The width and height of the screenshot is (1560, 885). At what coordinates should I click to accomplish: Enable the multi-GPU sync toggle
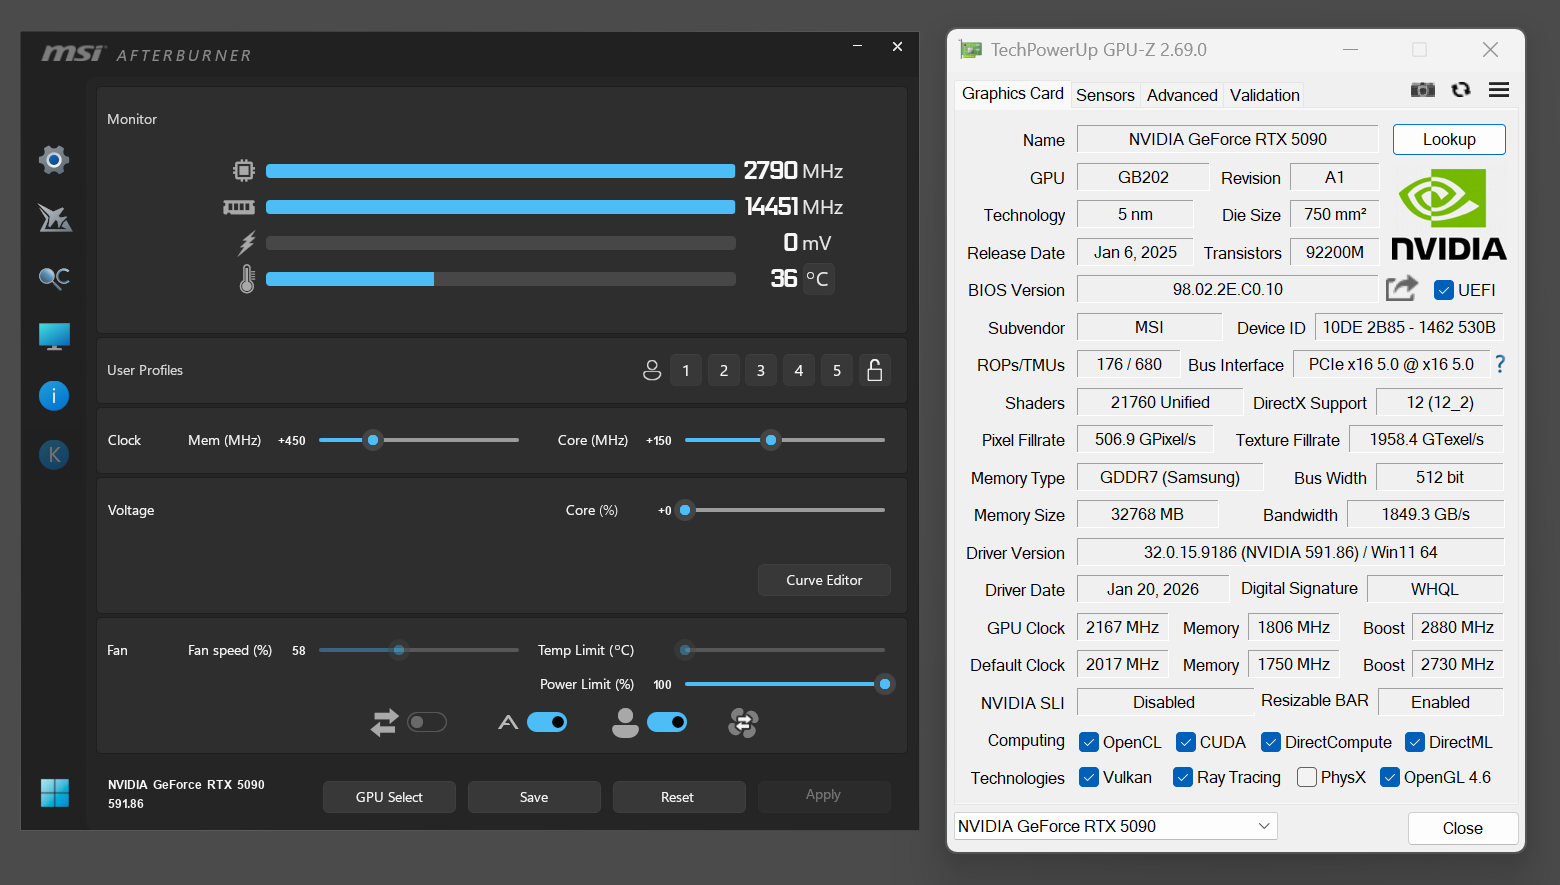click(x=427, y=721)
